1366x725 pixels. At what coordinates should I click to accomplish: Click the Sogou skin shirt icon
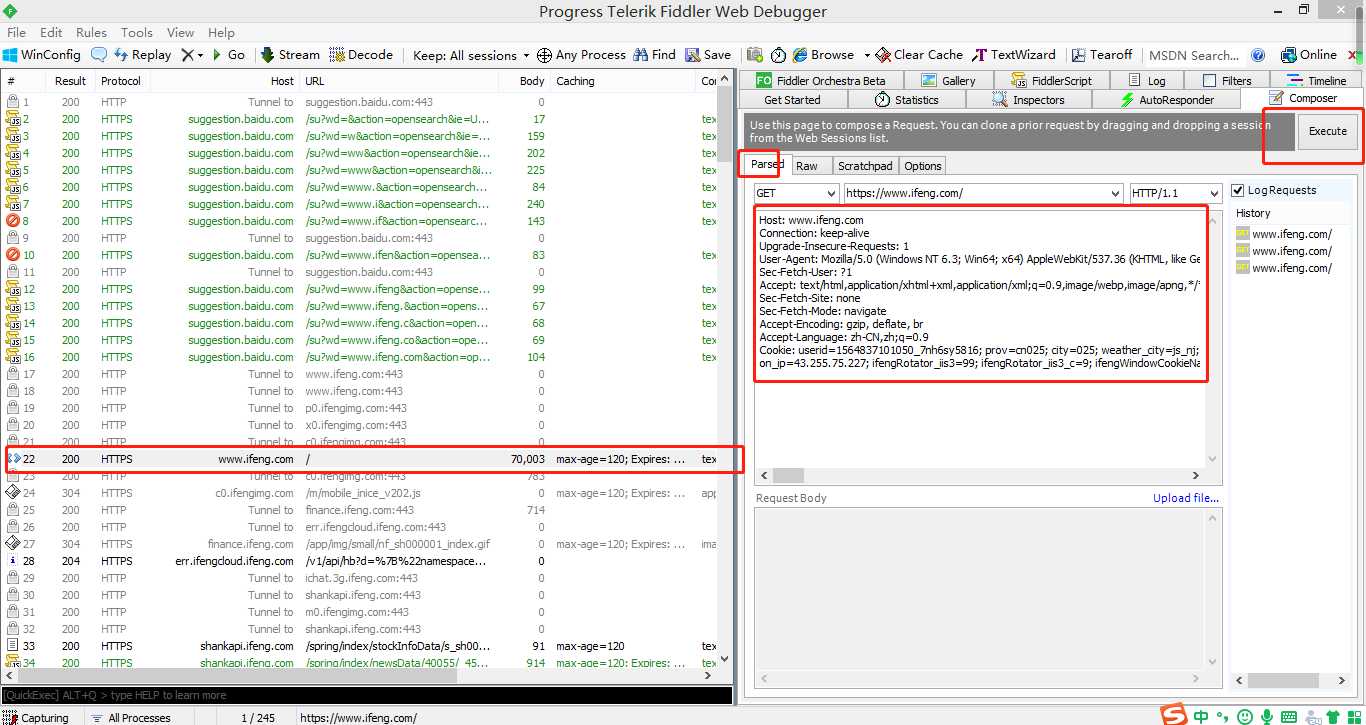click(1332, 717)
